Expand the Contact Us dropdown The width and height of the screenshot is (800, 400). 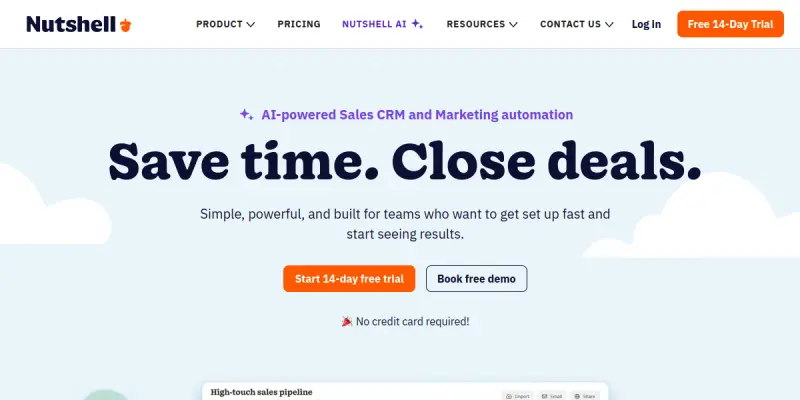577,24
